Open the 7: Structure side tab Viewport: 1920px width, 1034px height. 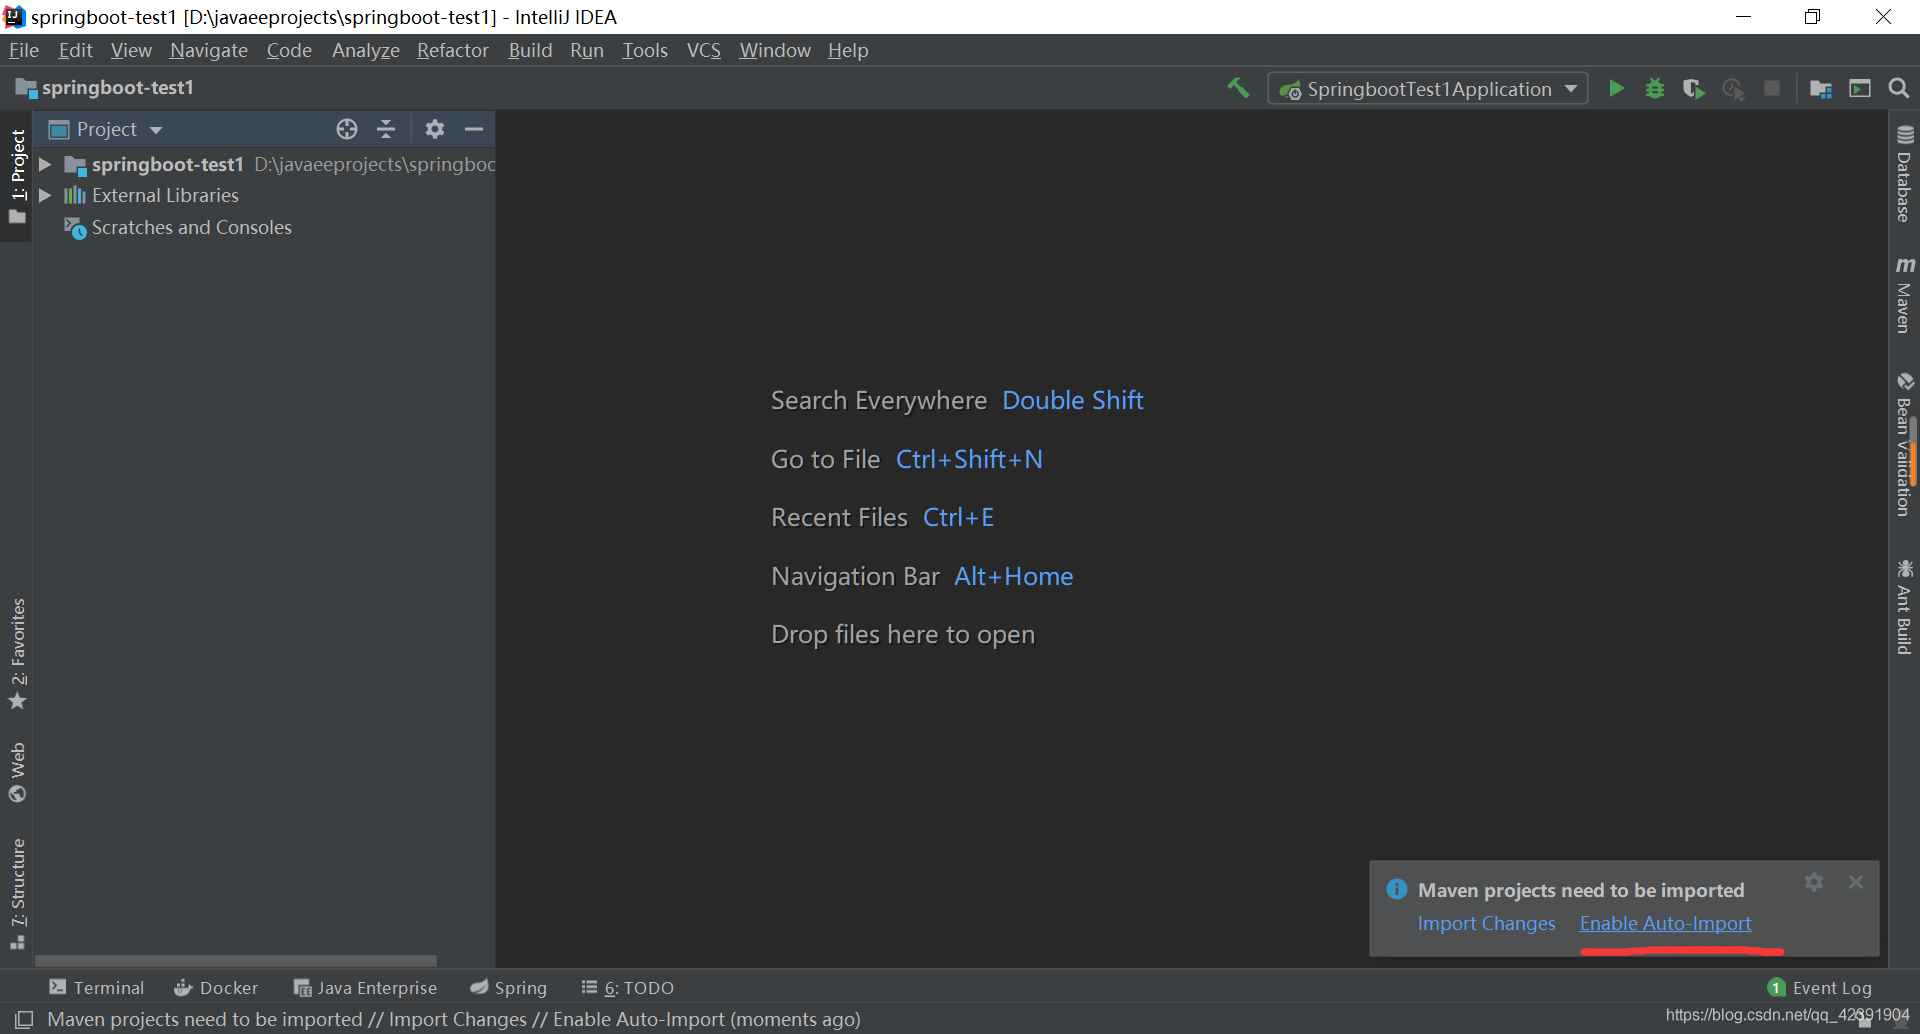17,893
